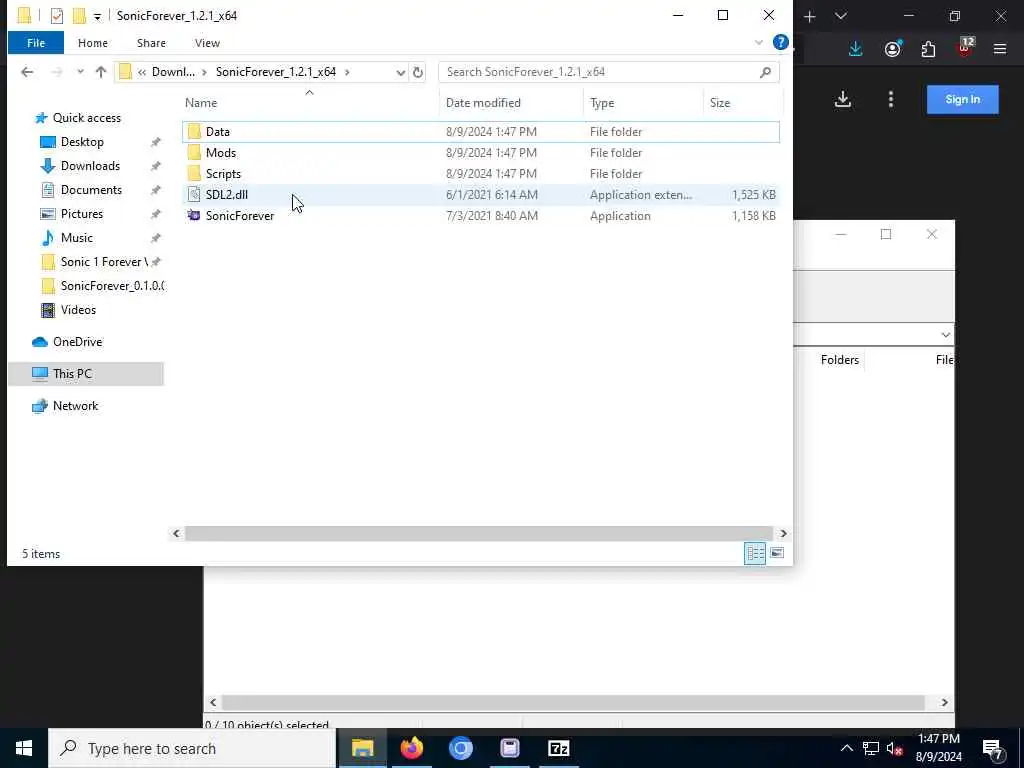List all browser tabs dropdown

click(841, 16)
